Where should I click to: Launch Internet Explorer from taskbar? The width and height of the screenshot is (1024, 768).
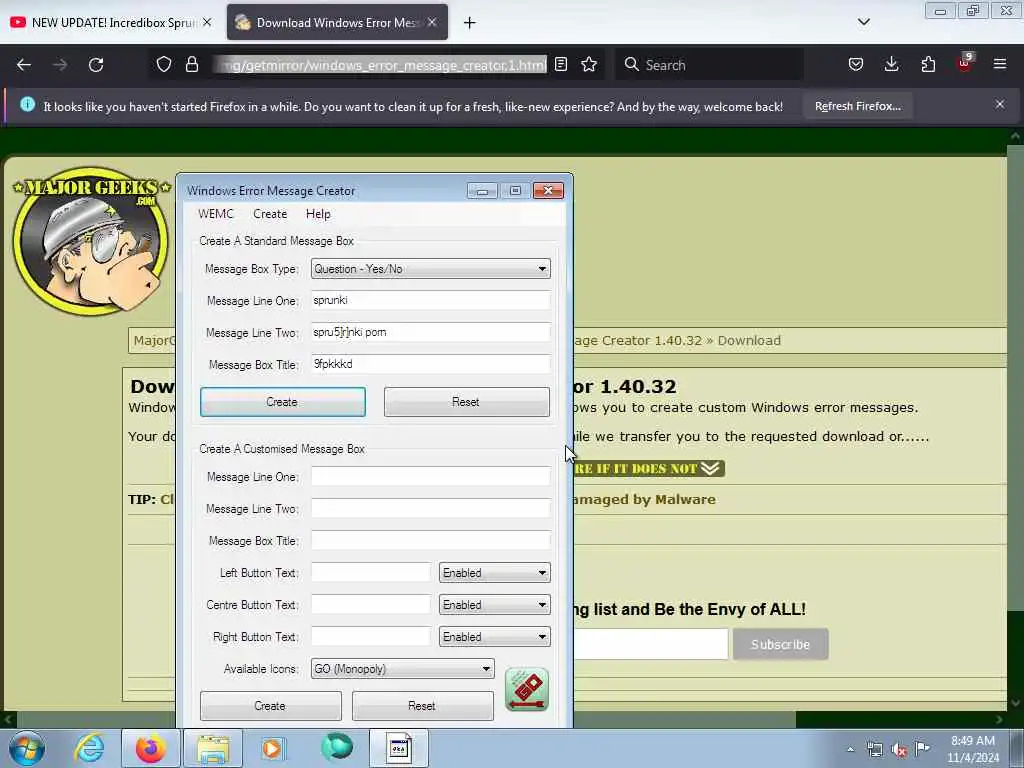click(x=89, y=748)
